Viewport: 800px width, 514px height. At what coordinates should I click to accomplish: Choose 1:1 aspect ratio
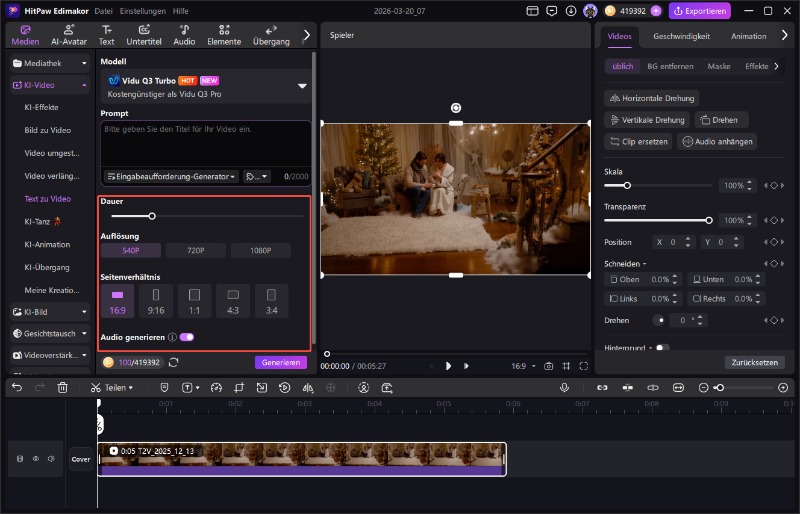point(194,301)
